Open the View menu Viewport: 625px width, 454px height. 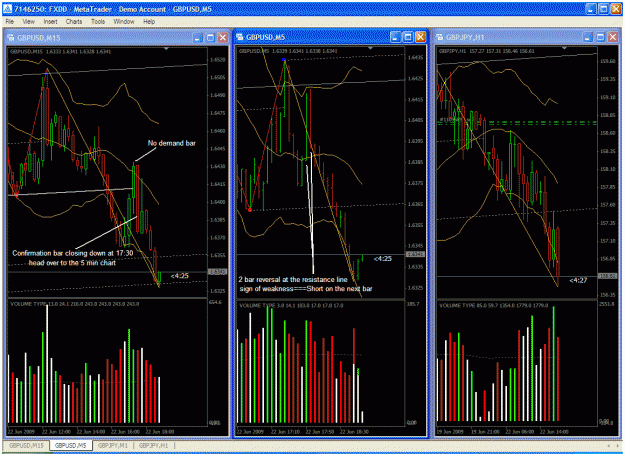[x=28, y=22]
